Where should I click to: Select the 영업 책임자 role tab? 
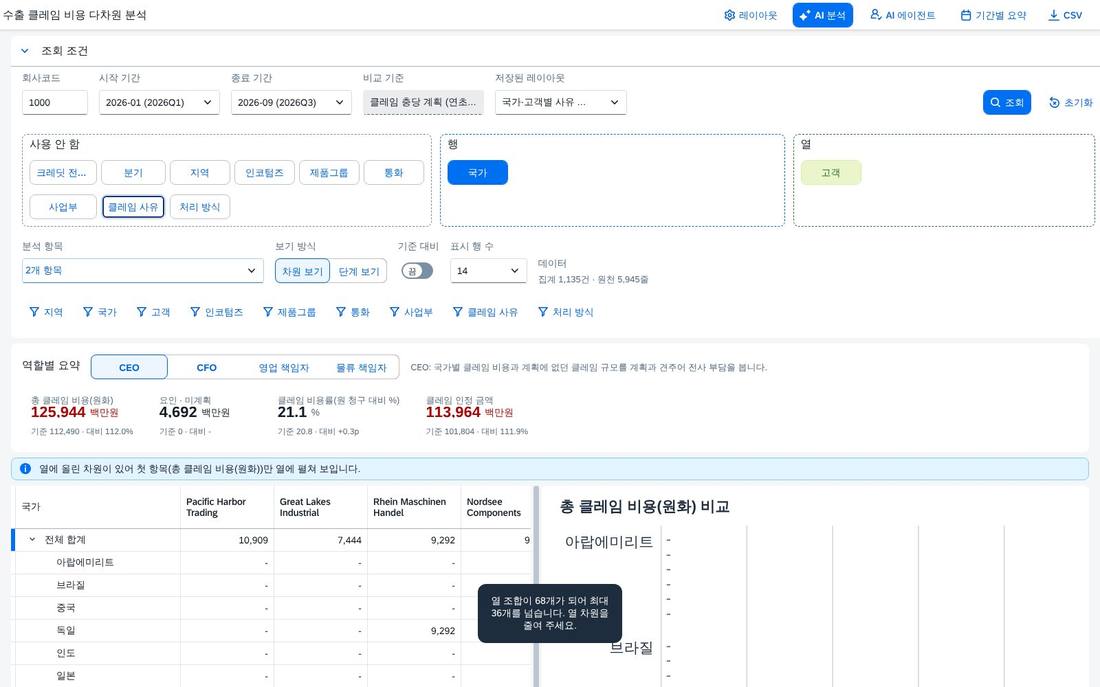coord(283,367)
